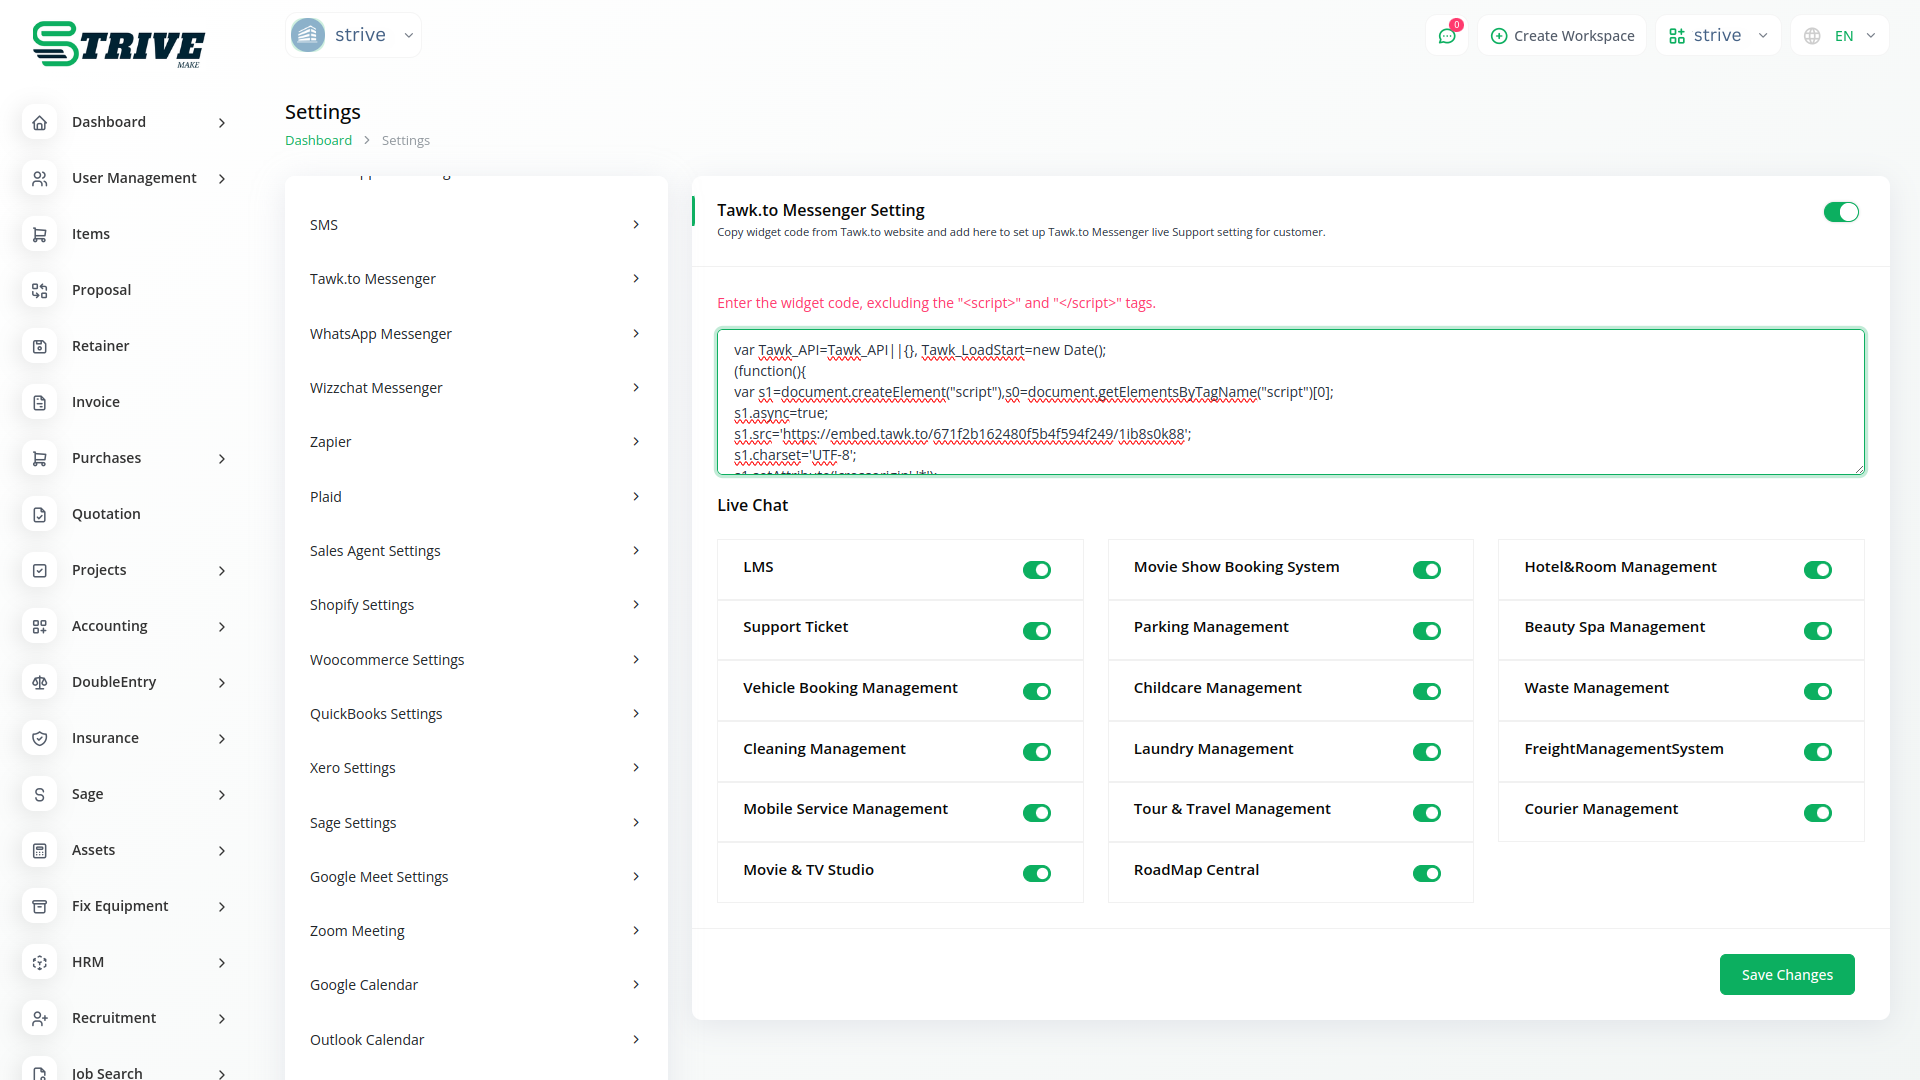Click the Create Workspace button

pyautogui.click(x=1562, y=36)
